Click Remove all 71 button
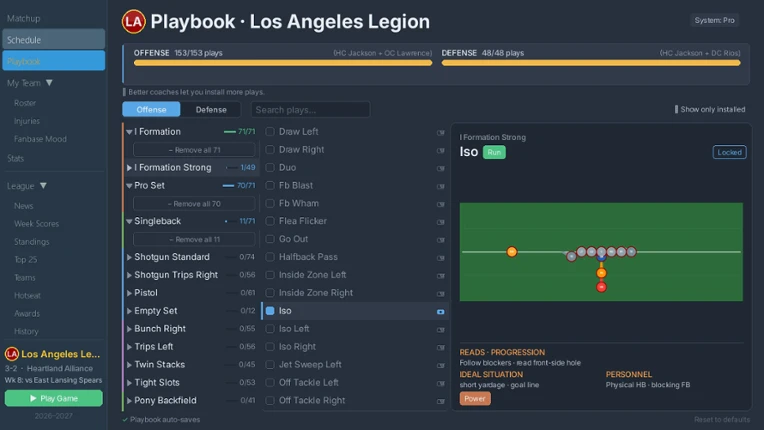 click(x=194, y=150)
